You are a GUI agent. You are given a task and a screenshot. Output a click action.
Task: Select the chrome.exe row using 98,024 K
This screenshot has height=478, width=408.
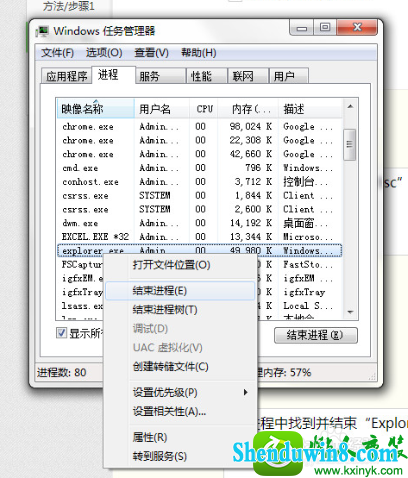click(200, 127)
